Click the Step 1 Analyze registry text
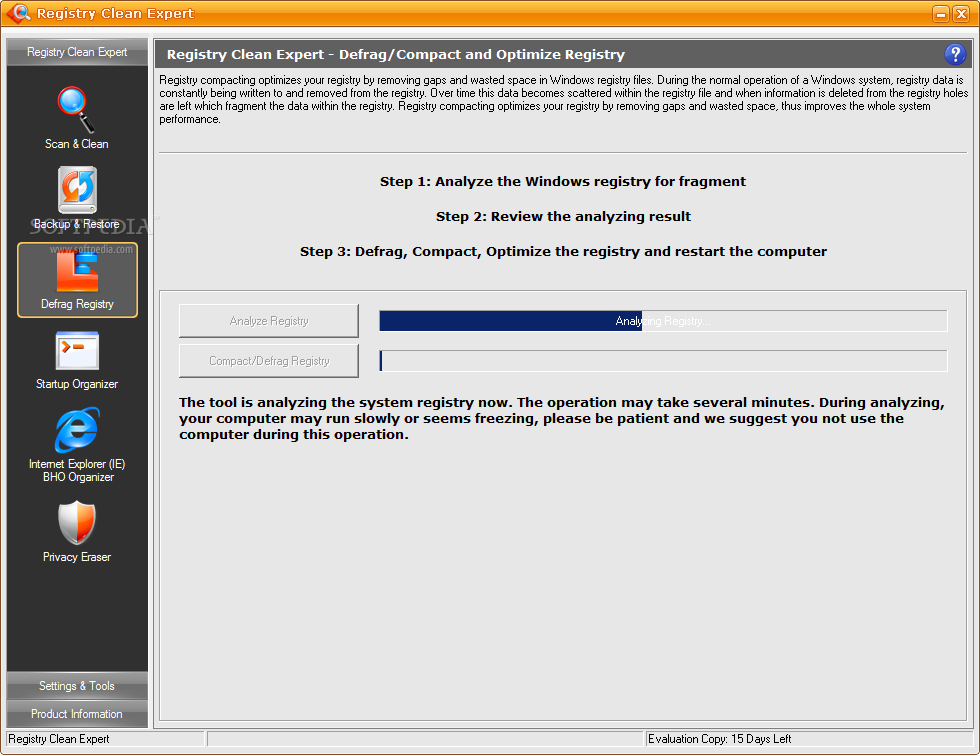Image resolution: width=980 pixels, height=755 pixels. point(562,181)
